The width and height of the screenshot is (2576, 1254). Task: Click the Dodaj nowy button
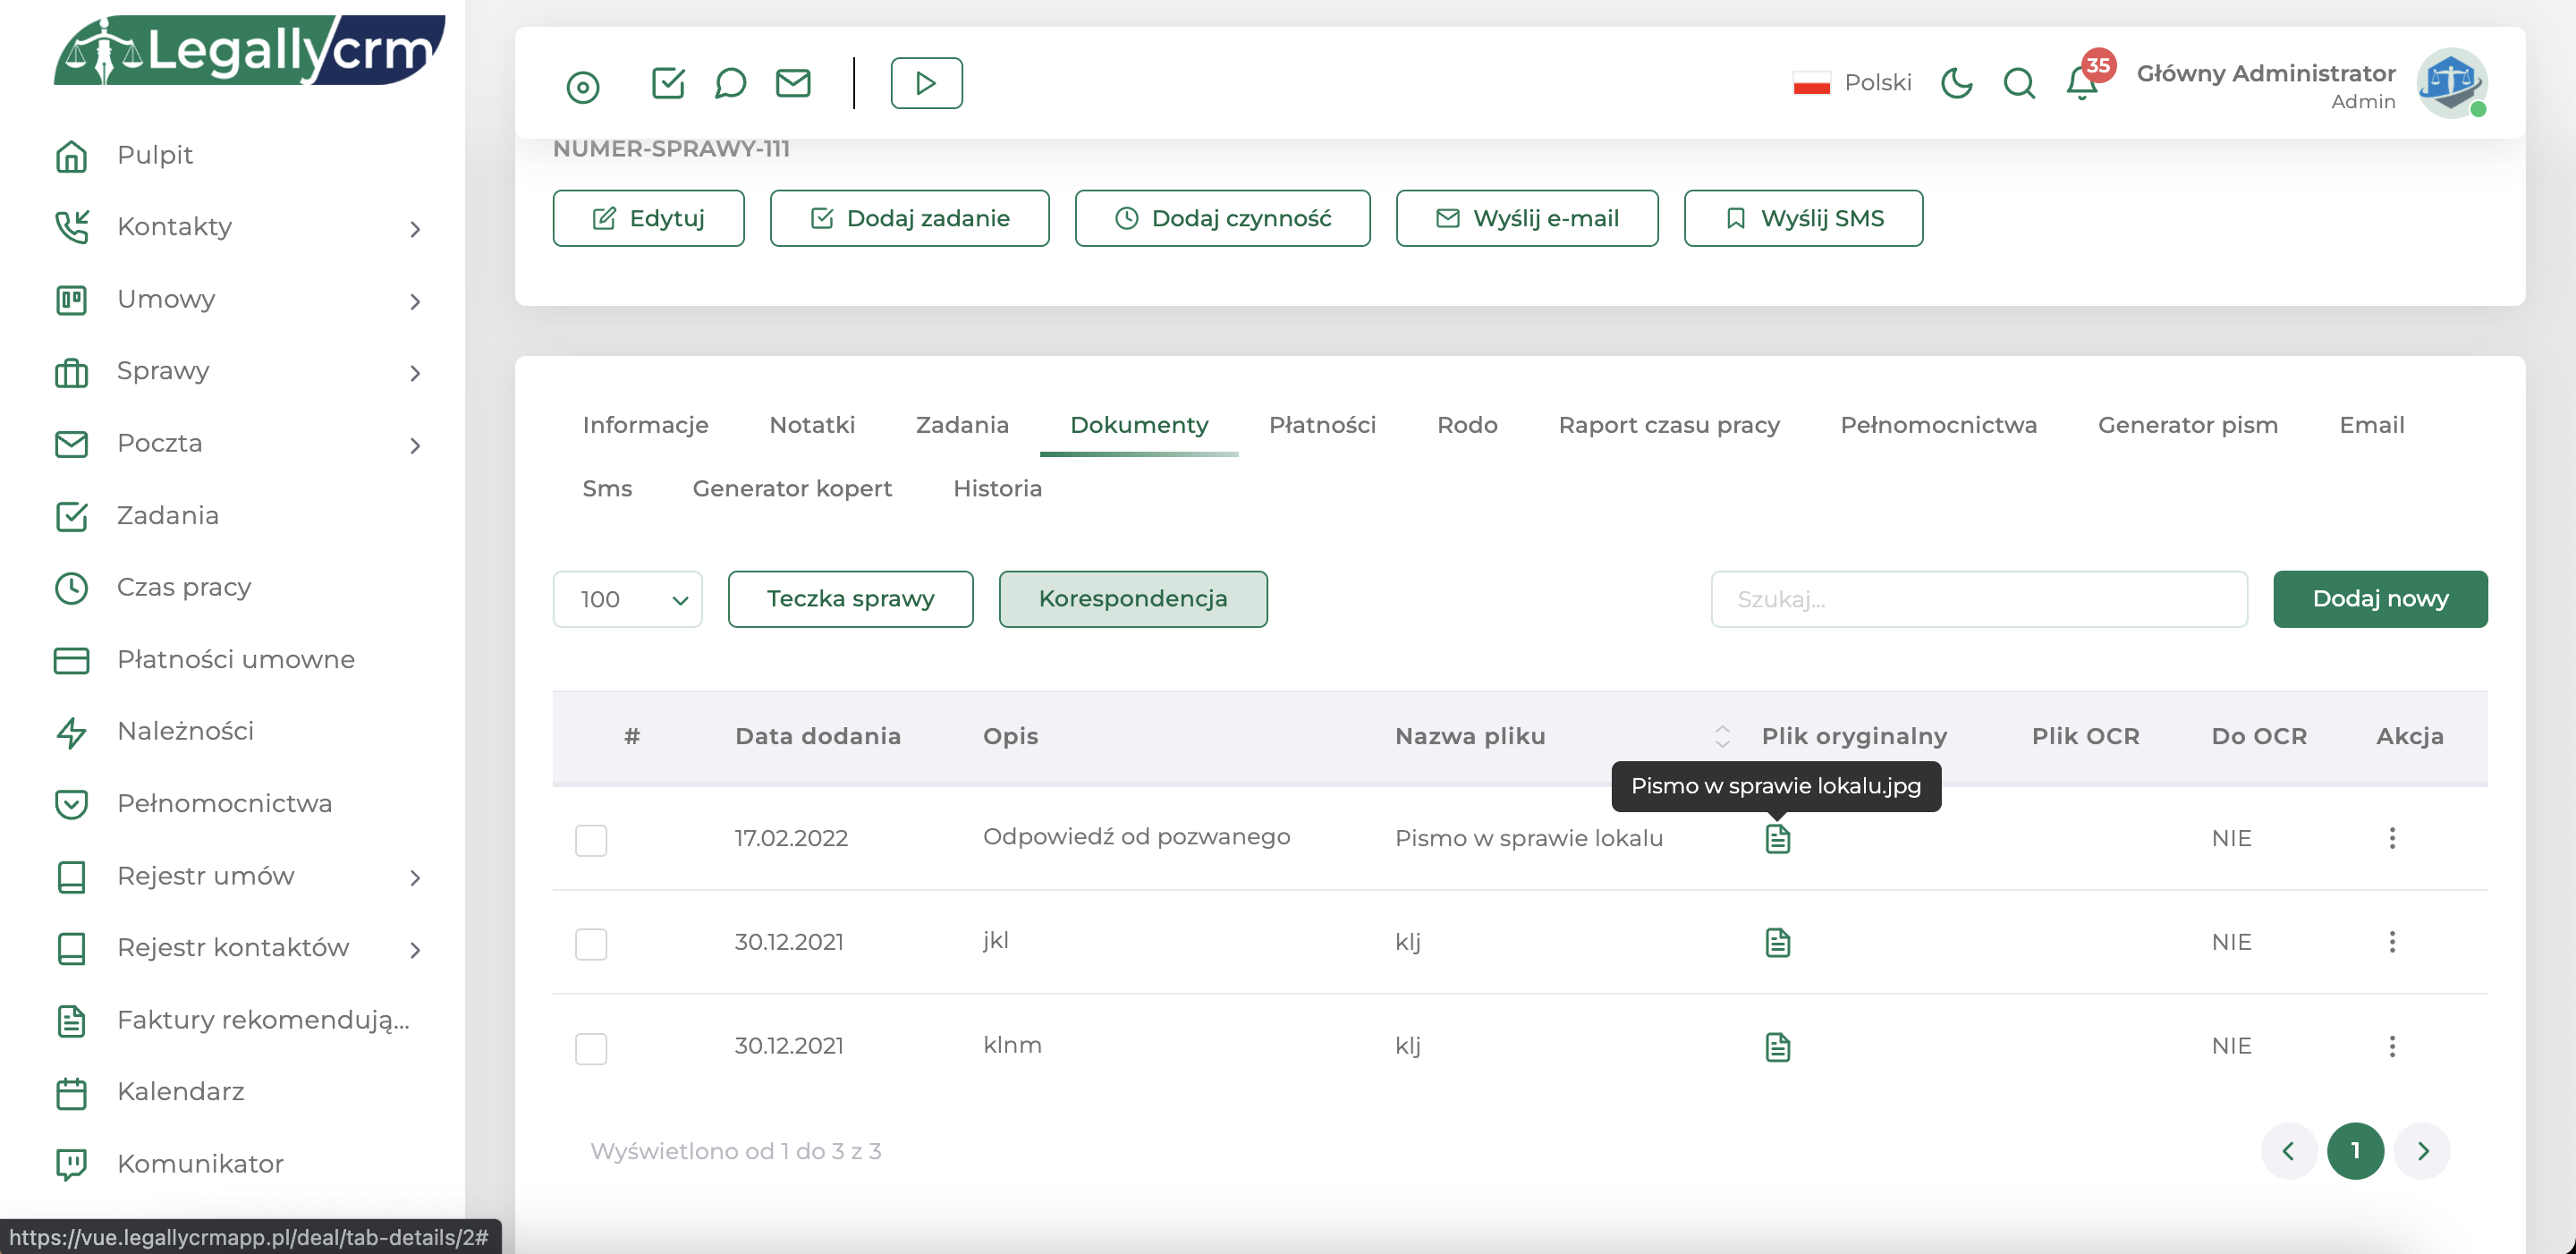2380,599
